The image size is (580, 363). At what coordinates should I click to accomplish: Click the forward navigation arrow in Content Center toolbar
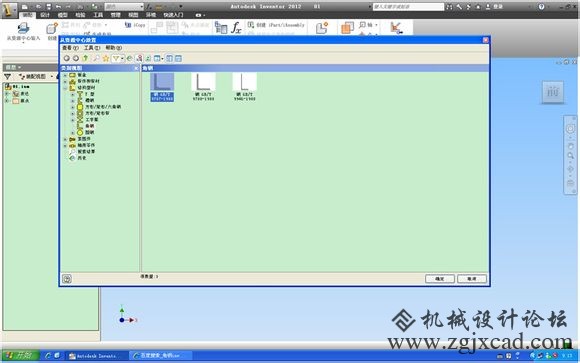[x=76, y=58]
